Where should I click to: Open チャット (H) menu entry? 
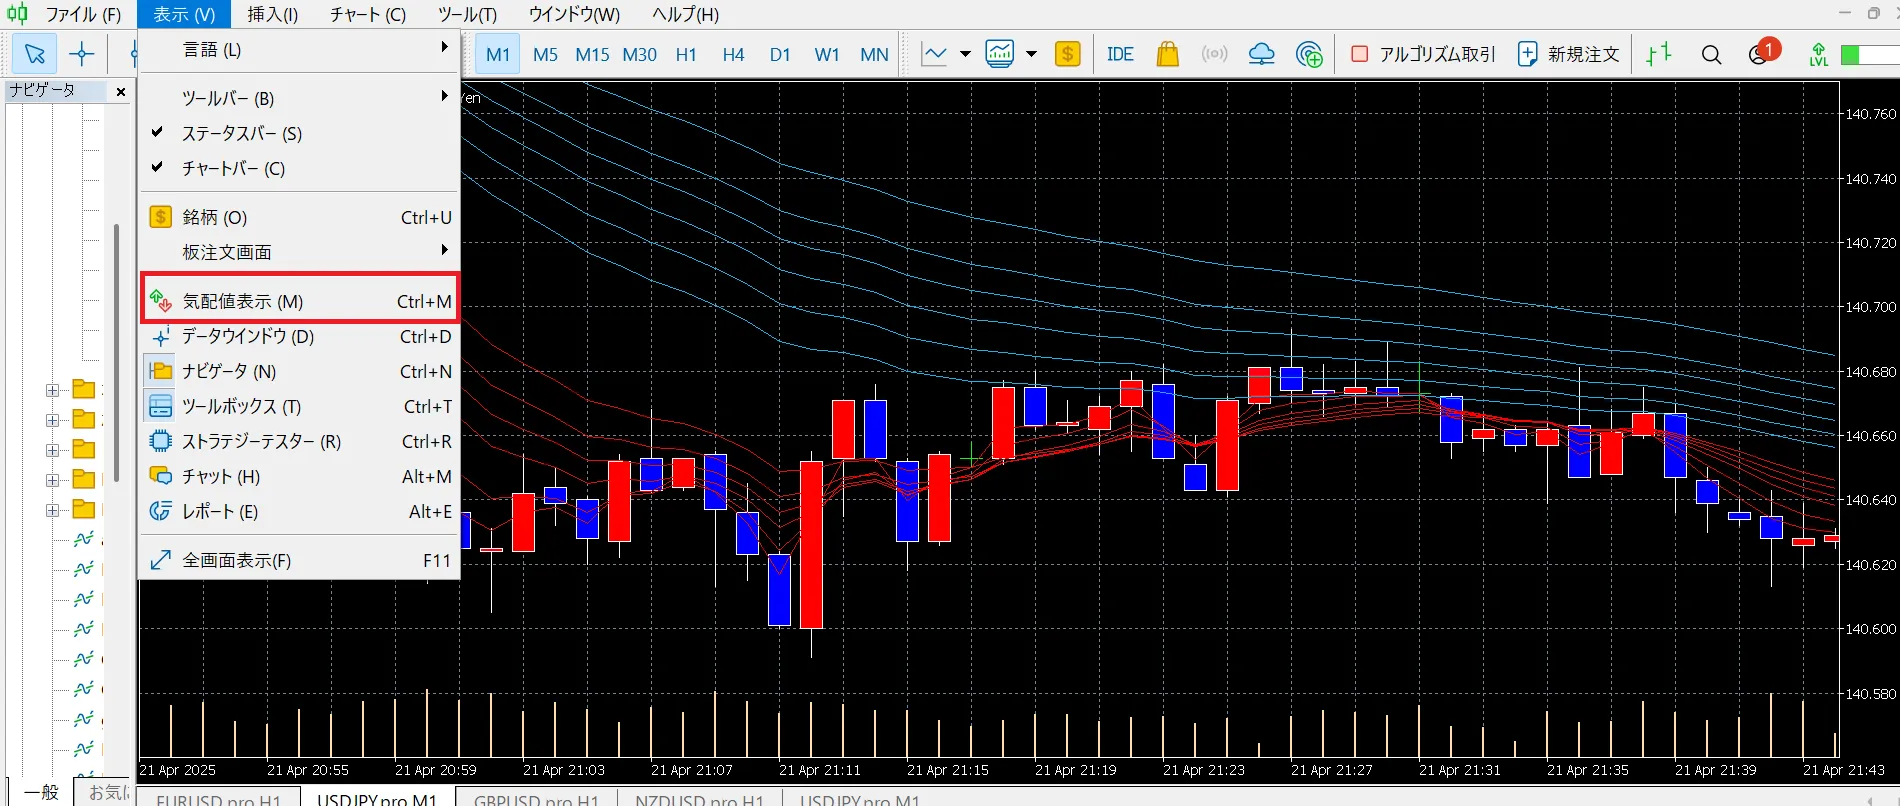tap(300, 476)
